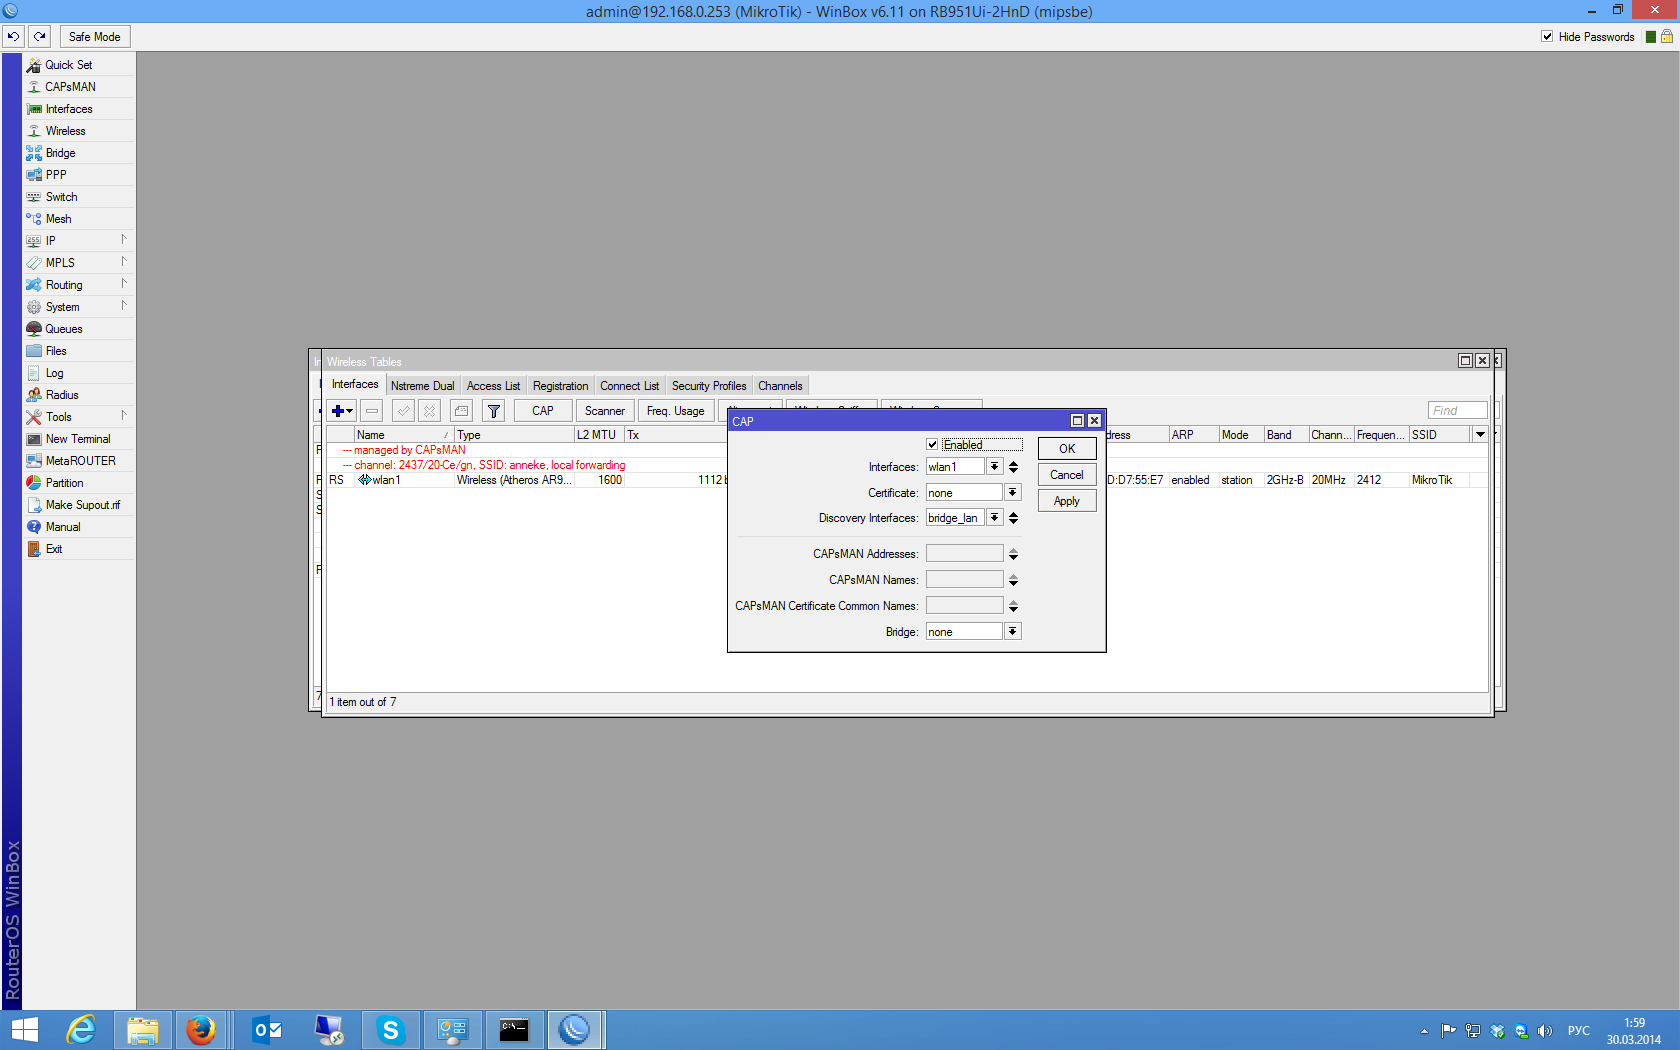
Task: Open Firefox from the taskbar
Action: click(x=201, y=1030)
